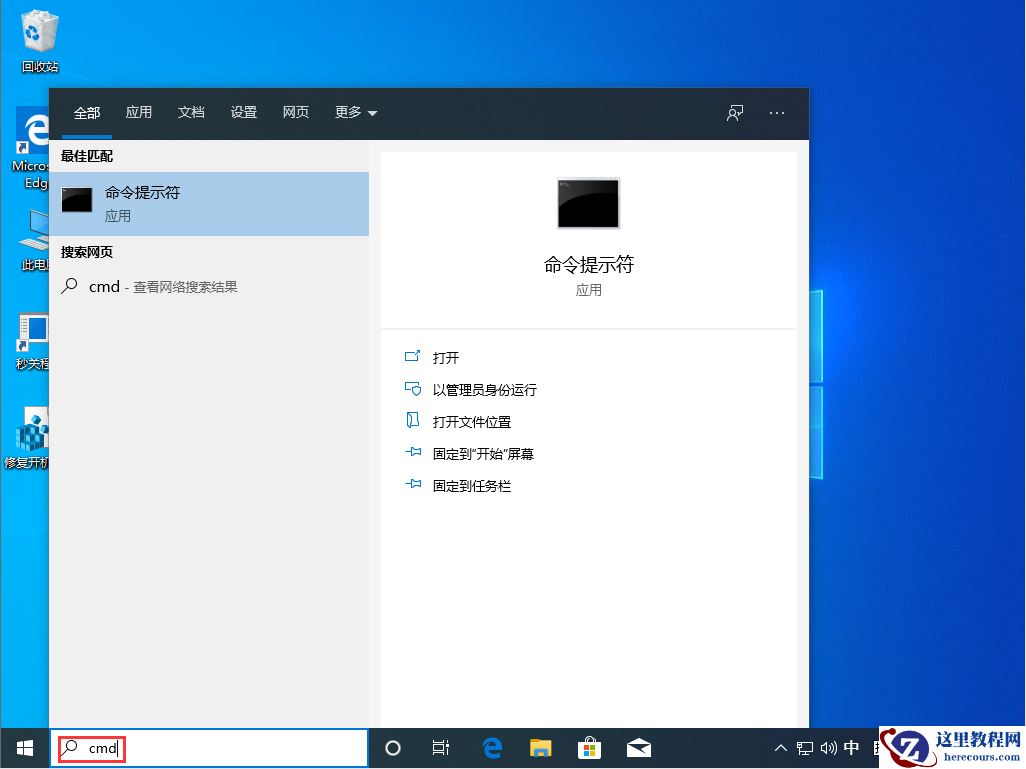1026x769 pixels.
Task: Expand hidden icons with the tray chevron
Action: 780,747
